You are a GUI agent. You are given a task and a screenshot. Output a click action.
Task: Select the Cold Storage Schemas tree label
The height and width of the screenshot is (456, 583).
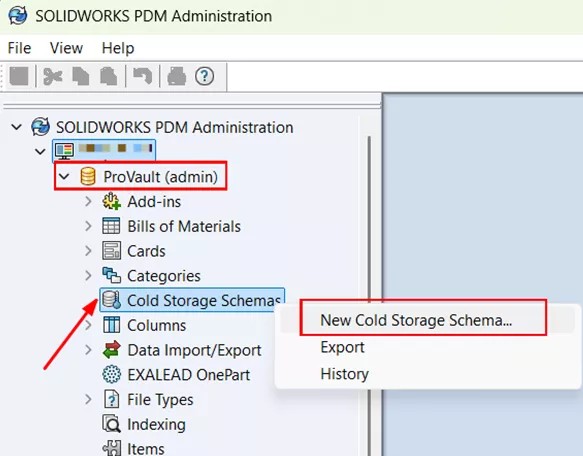[x=204, y=301]
